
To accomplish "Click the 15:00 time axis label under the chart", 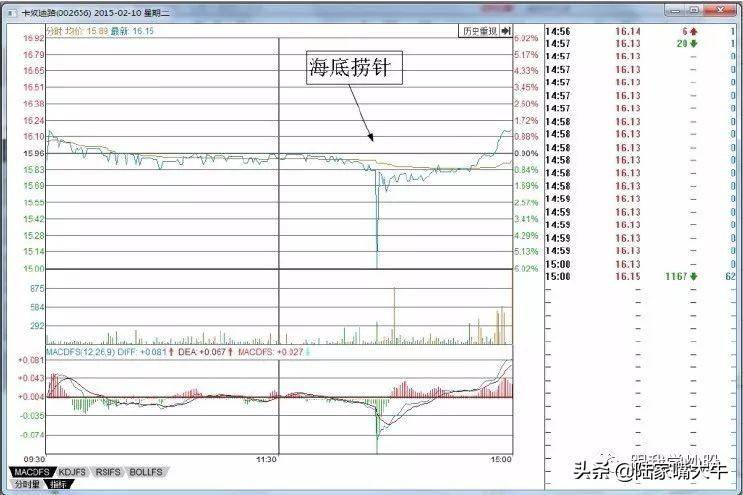I will (501, 459).
